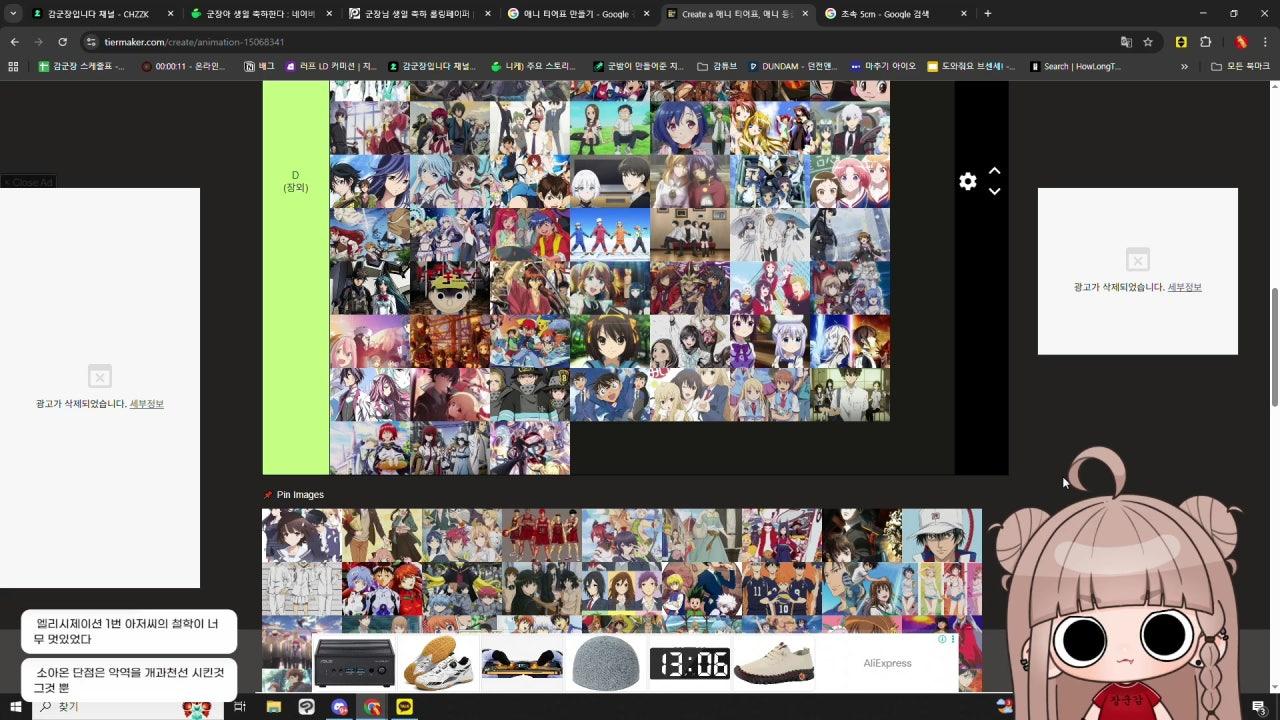The image size is (1280, 720).
Task: Click the beige sneaker ad thumbnail
Action: (773, 662)
